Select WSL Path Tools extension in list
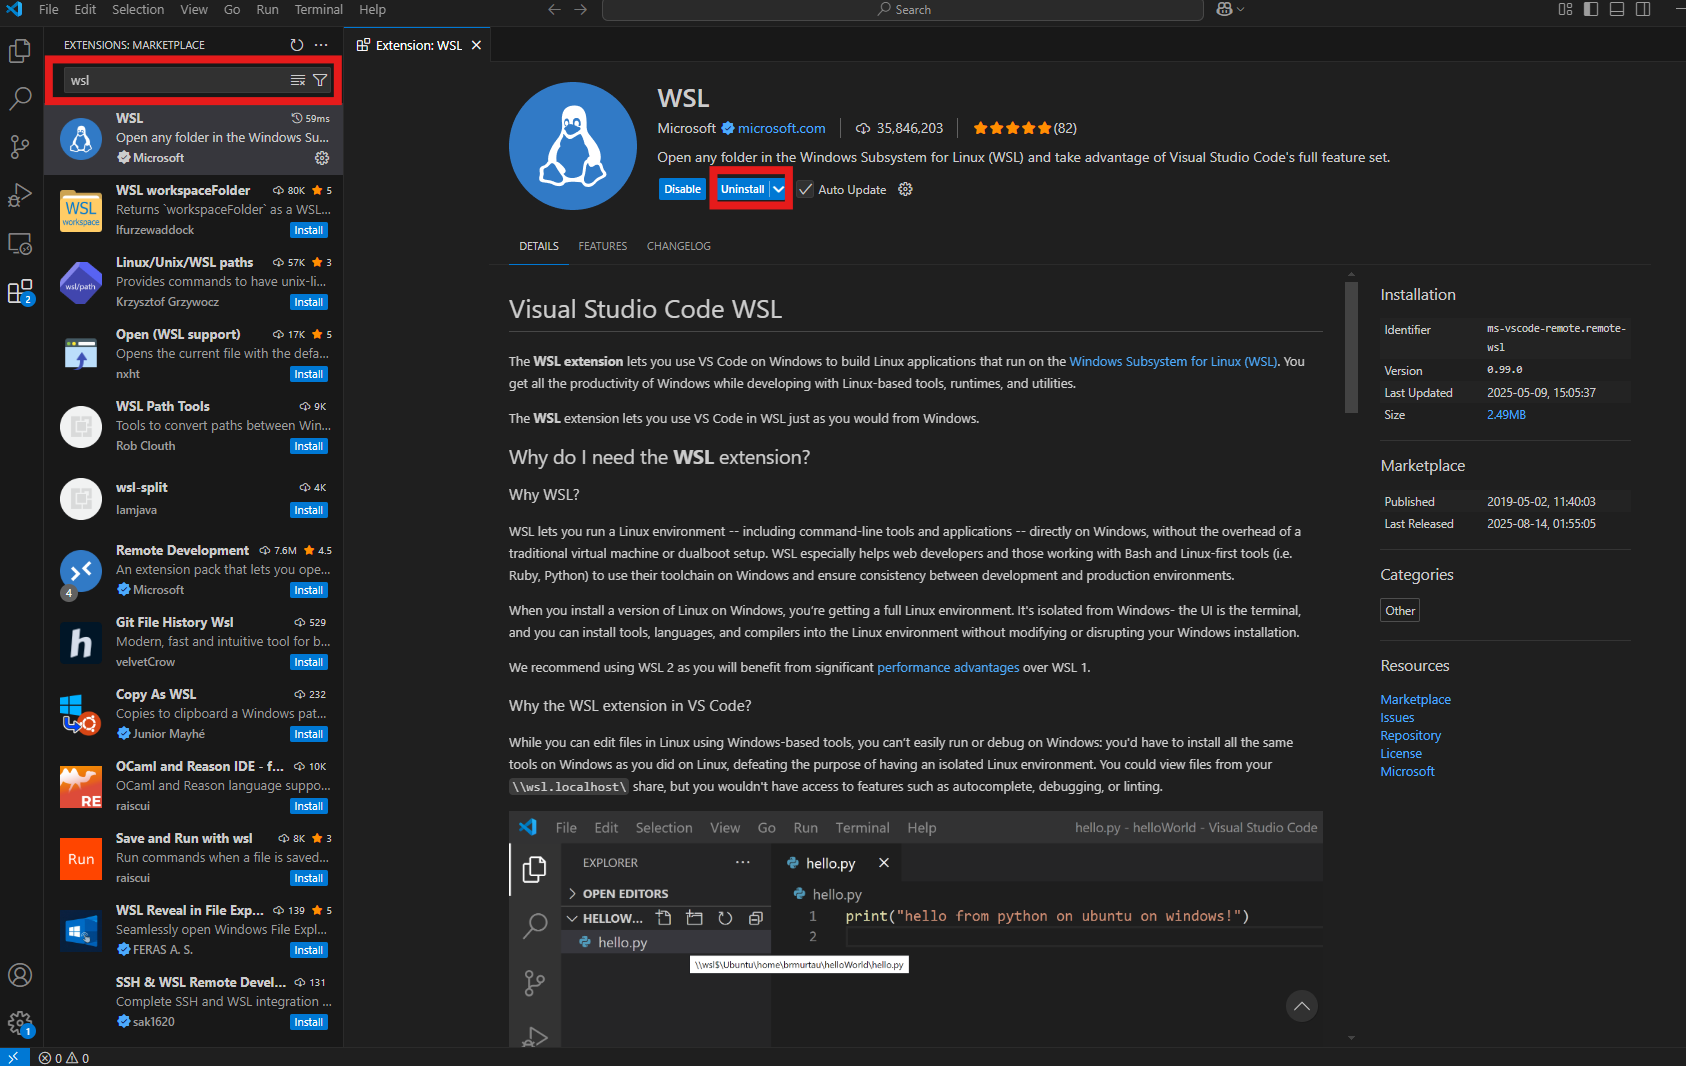The height and width of the screenshot is (1066, 1686). pos(194,426)
